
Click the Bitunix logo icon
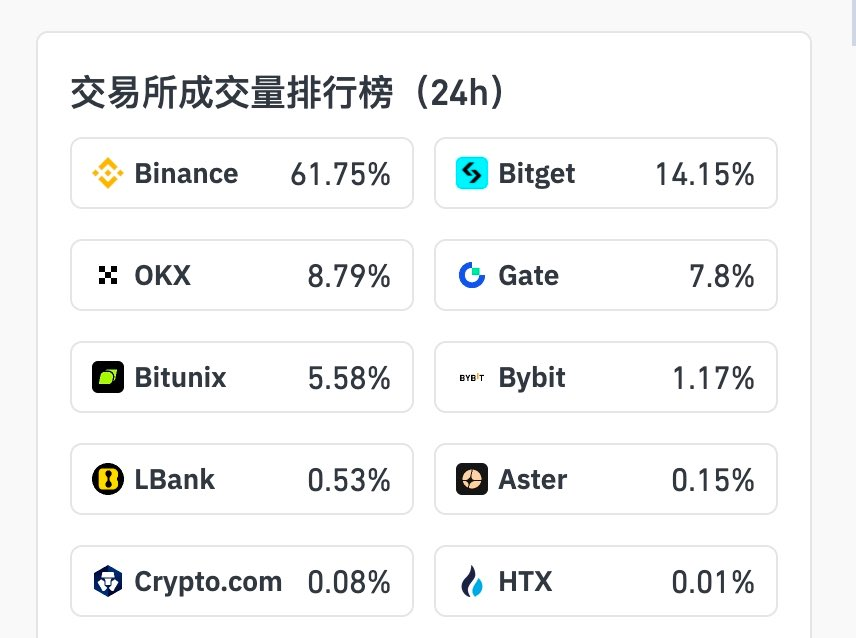pyautogui.click(x=108, y=377)
